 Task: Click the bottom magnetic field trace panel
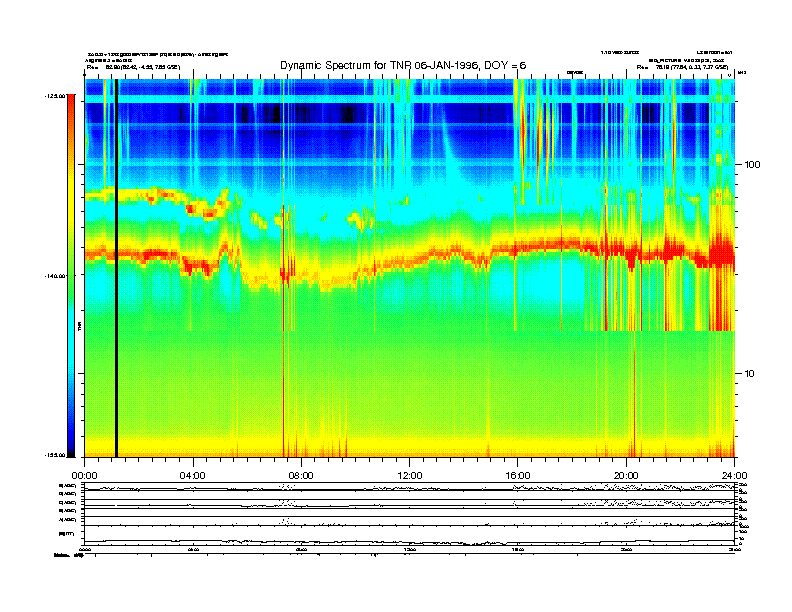click(410, 536)
